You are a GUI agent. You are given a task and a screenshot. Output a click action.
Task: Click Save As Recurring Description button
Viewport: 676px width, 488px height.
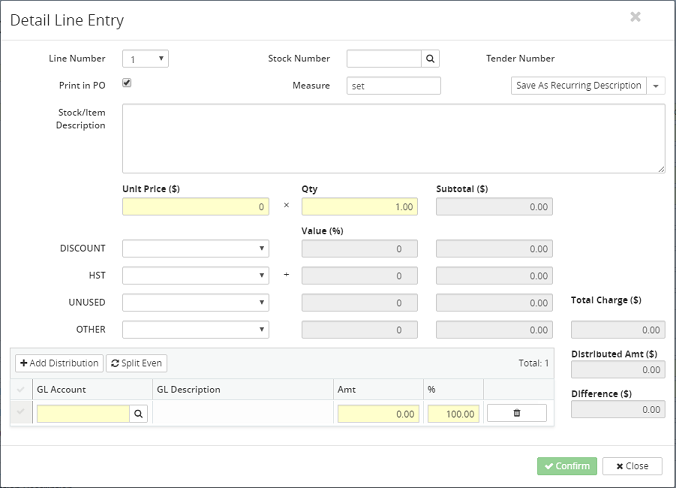coord(578,86)
